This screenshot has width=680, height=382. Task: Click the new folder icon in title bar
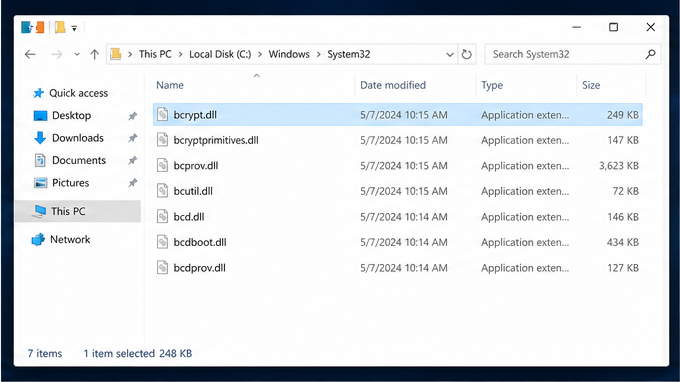(60, 27)
